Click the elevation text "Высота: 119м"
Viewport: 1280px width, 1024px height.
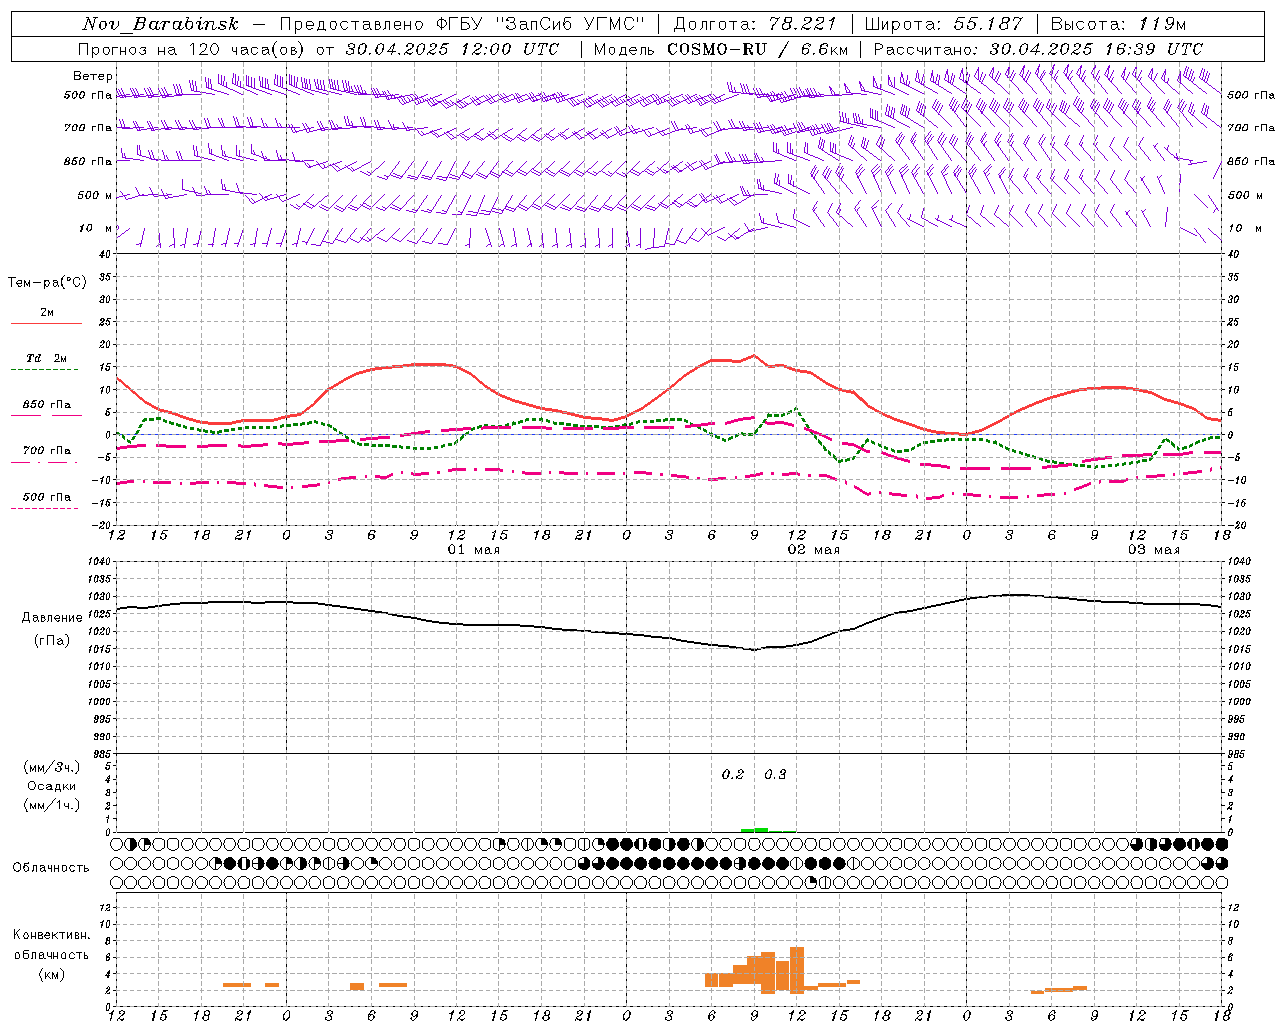tap(1119, 24)
